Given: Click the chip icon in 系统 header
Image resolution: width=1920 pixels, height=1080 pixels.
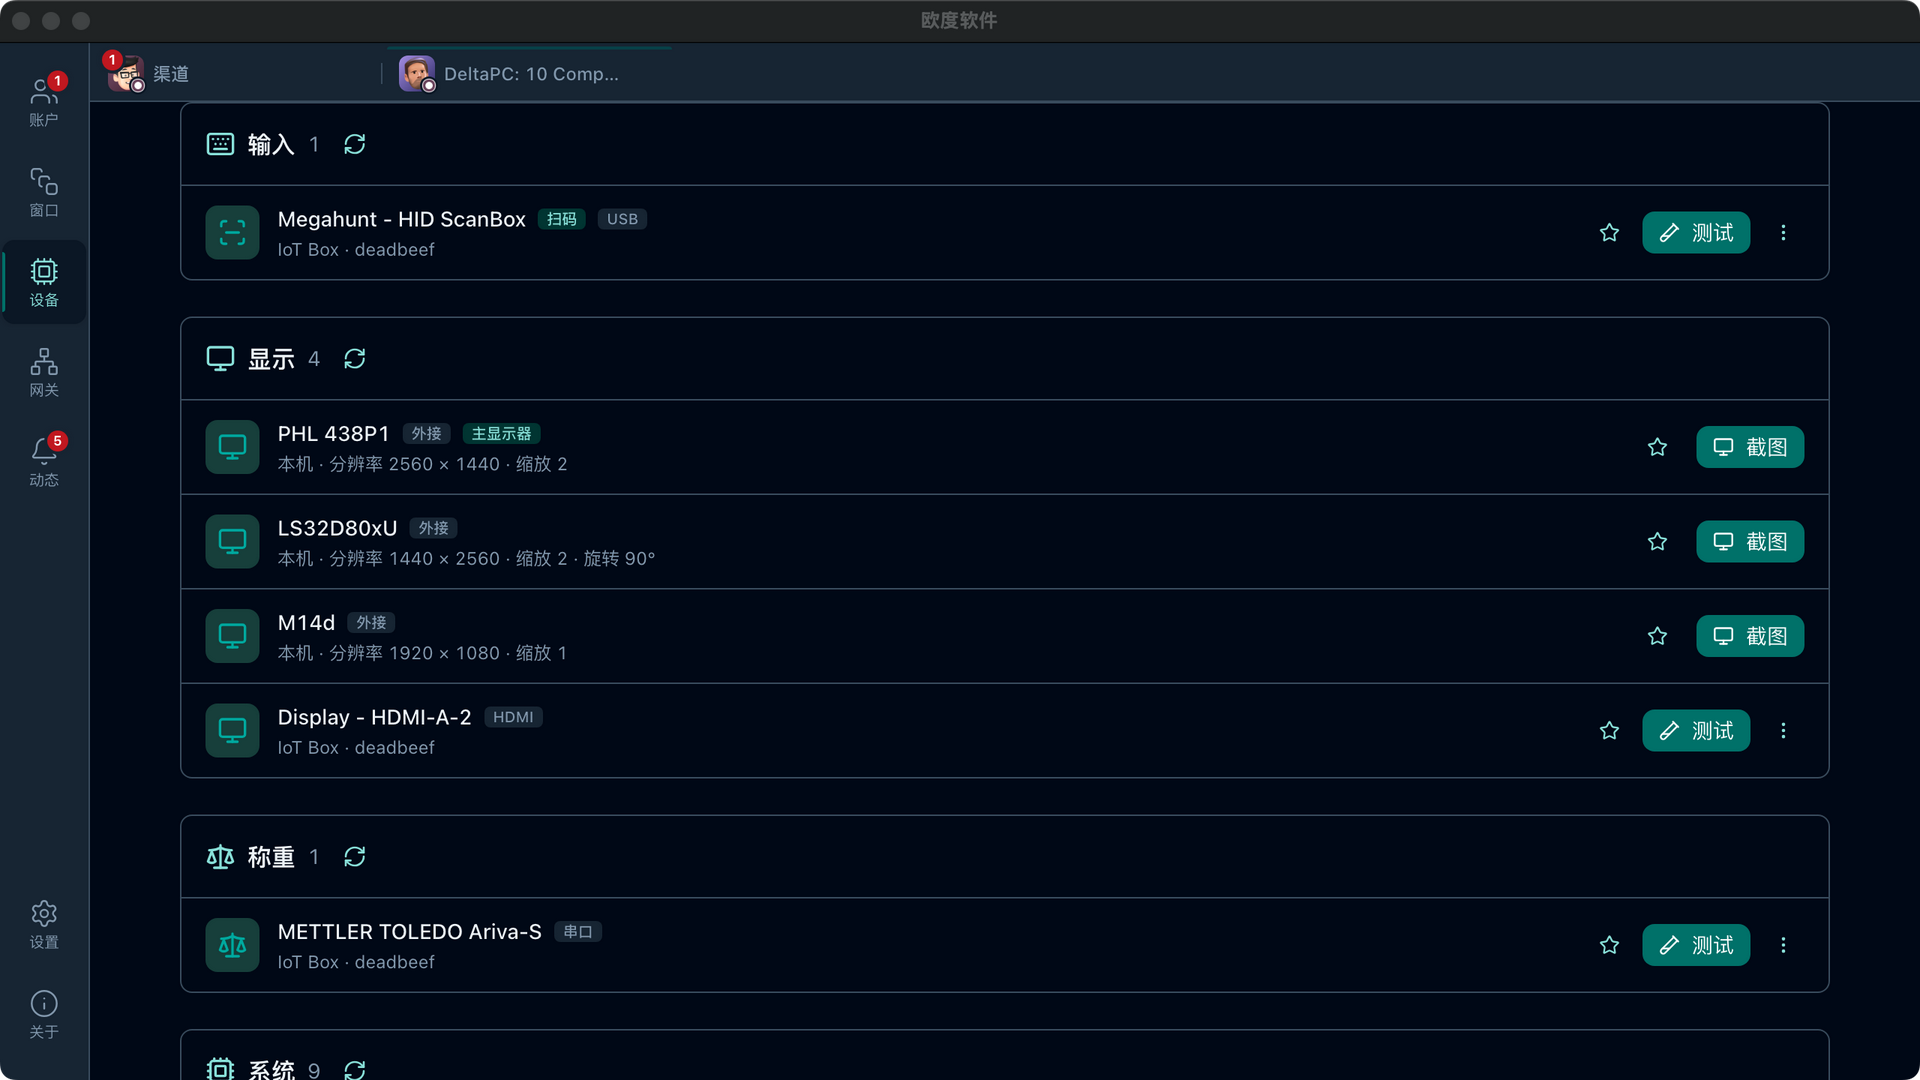Looking at the screenshot, I should pos(220,1069).
